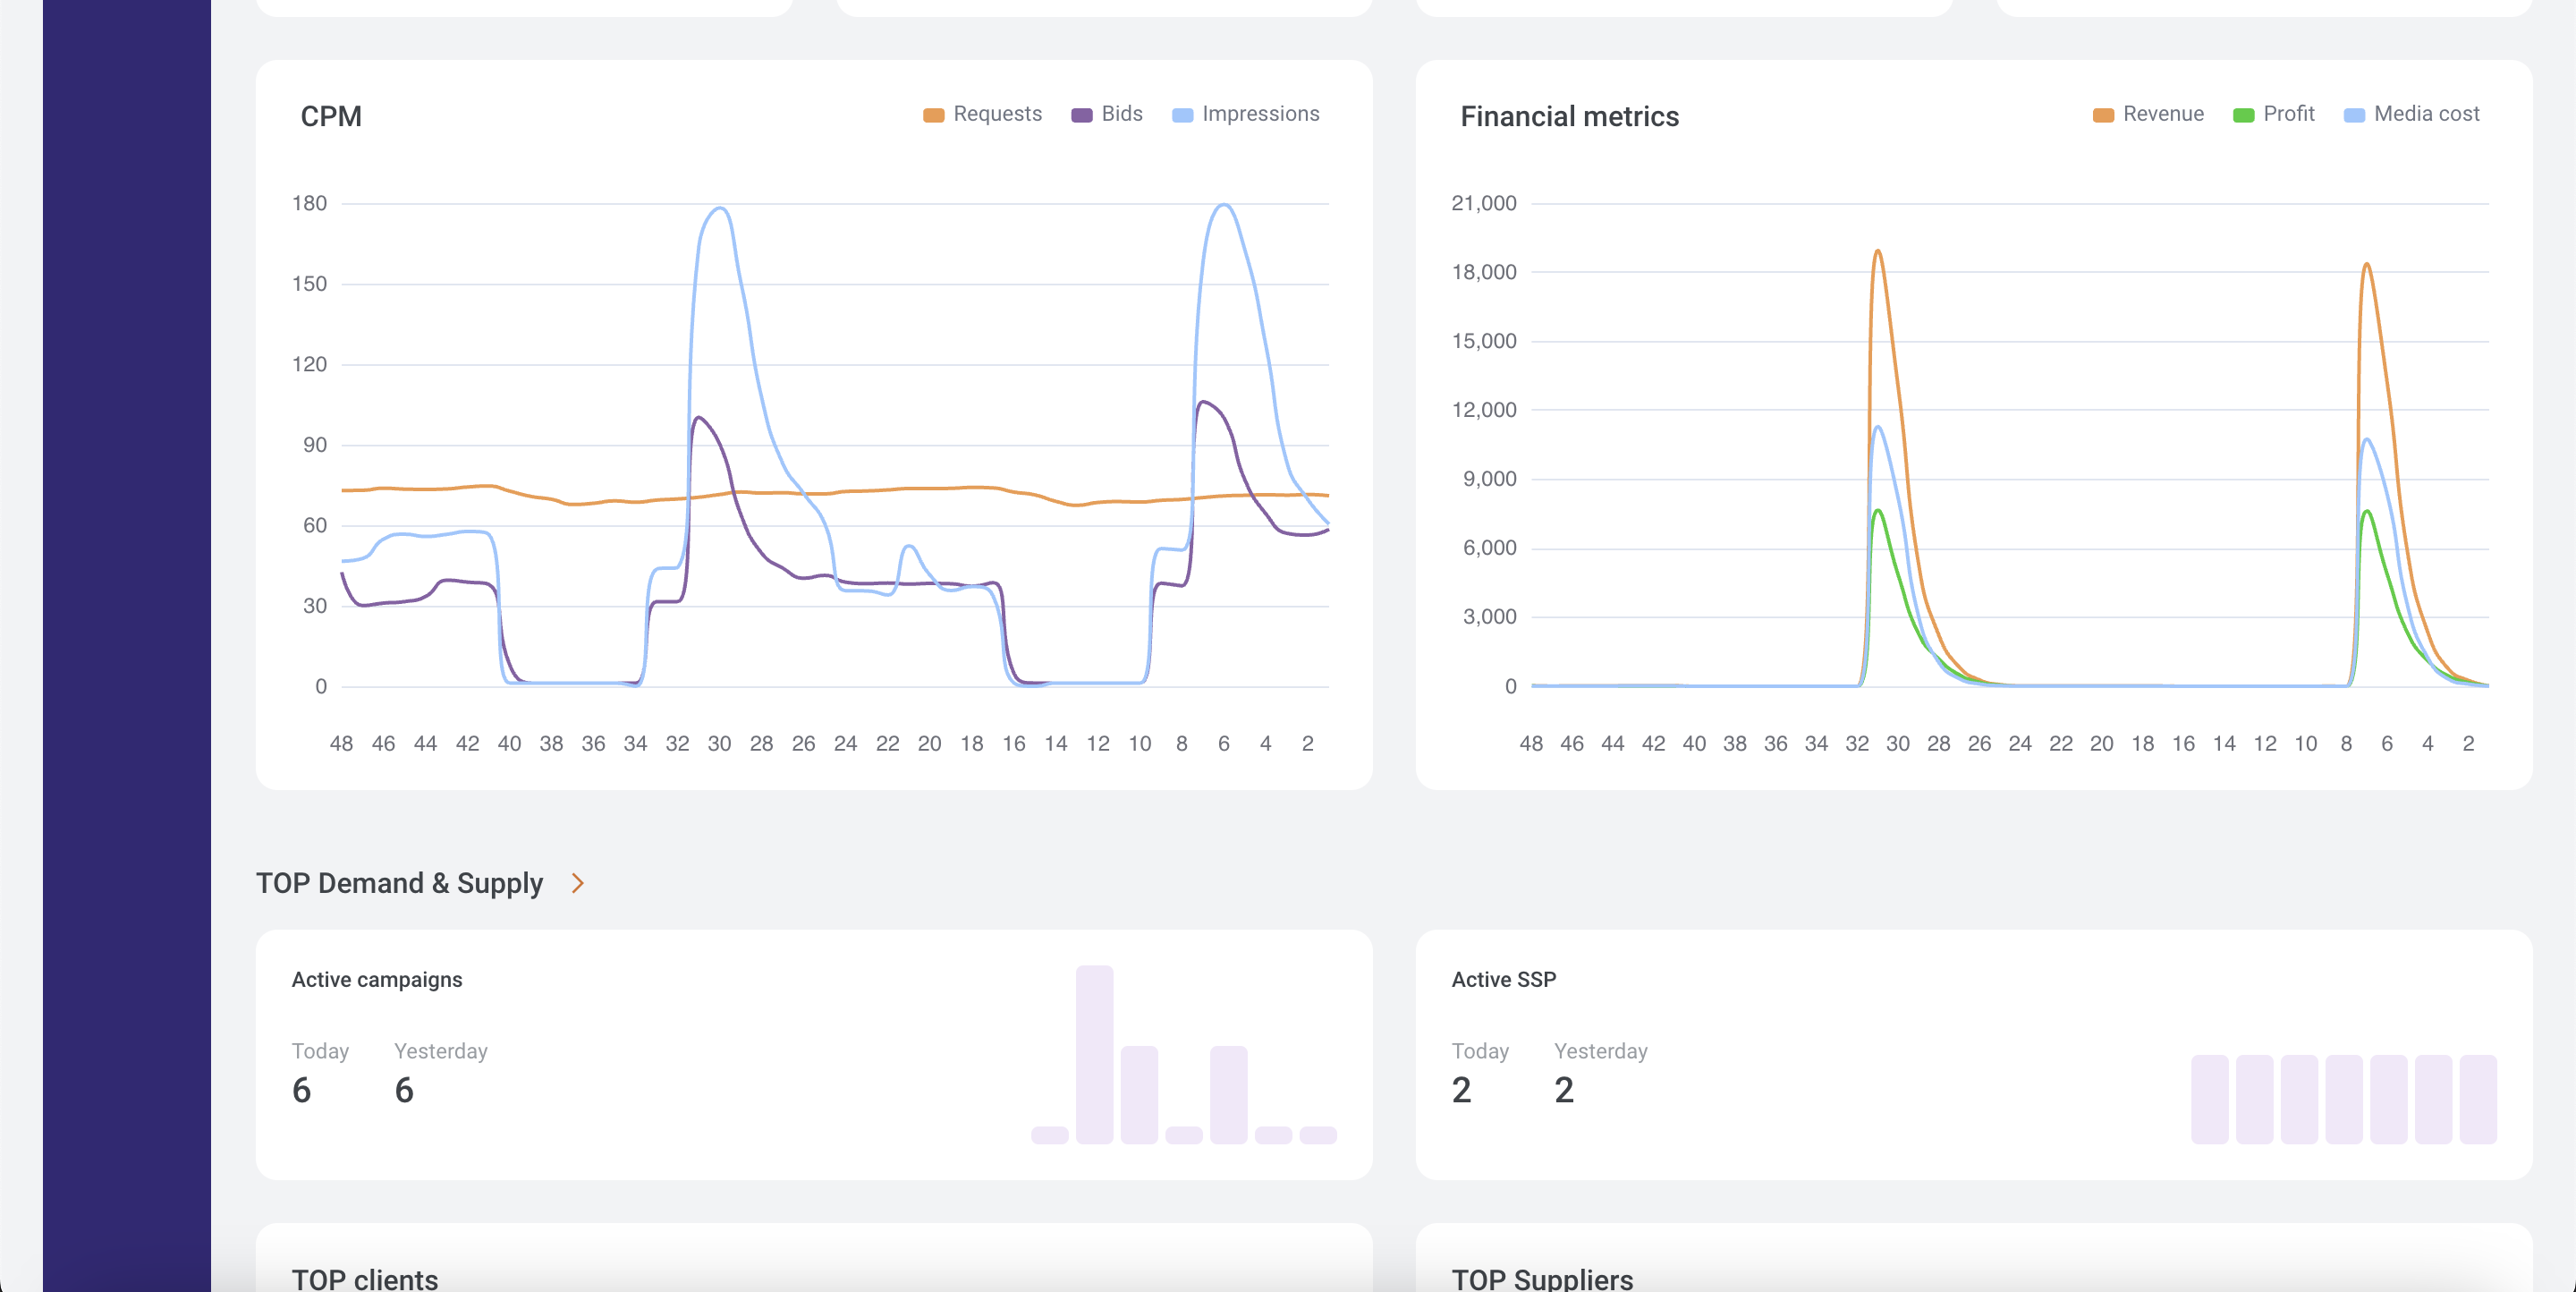Select tick 30 on CPM x-axis
This screenshot has width=2576, height=1292.
pos(719,743)
